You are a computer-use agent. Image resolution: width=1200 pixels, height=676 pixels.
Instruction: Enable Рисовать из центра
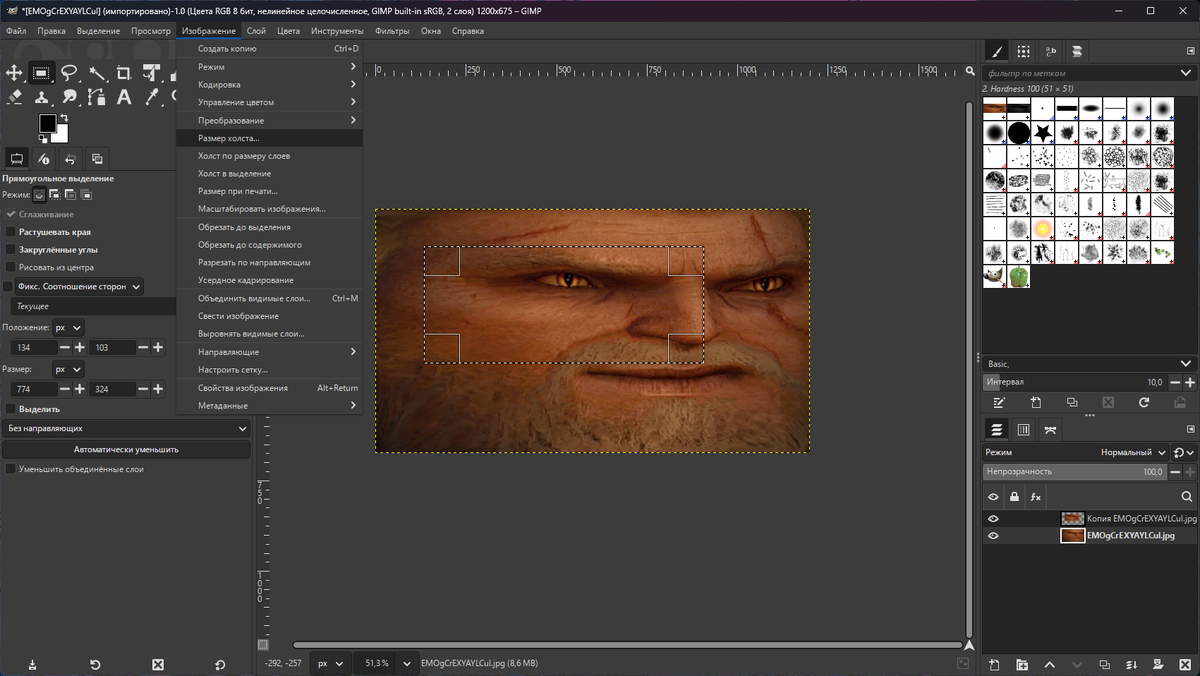pyautogui.click(x=11, y=267)
